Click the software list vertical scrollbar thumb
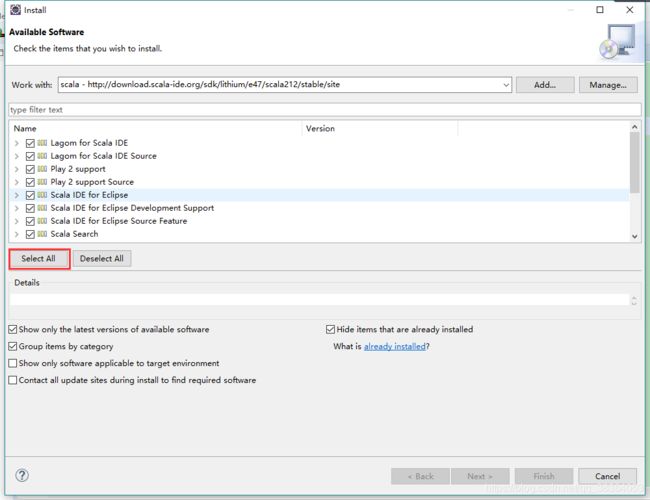This screenshot has width=650, height=500. click(x=635, y=163)
